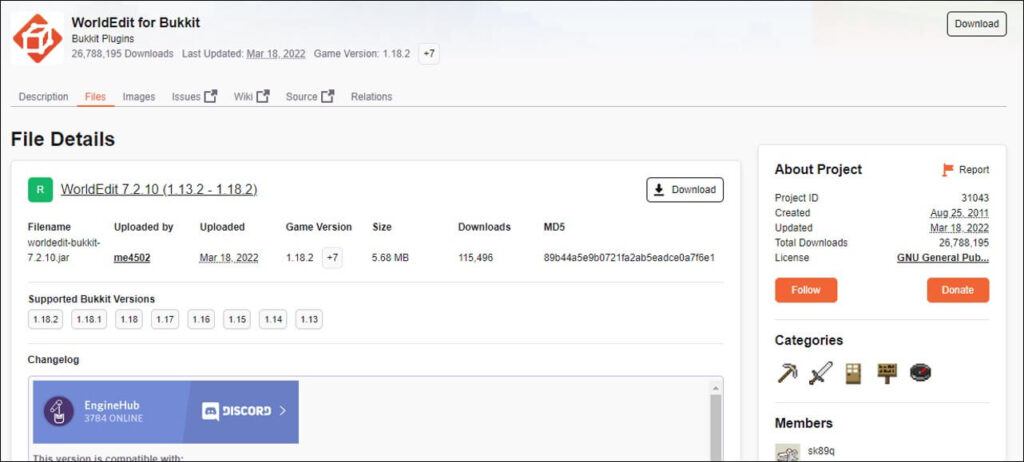Click the external link icon next to Issues
The image size is (1024, 462).
coord(210,96)
